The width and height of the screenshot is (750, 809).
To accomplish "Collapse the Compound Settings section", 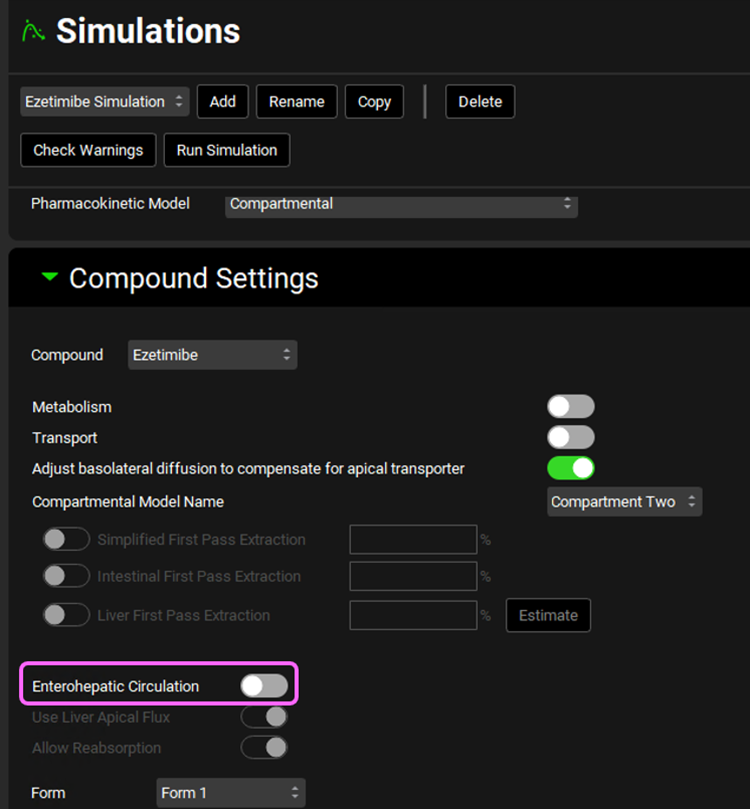I will [50, 278].
